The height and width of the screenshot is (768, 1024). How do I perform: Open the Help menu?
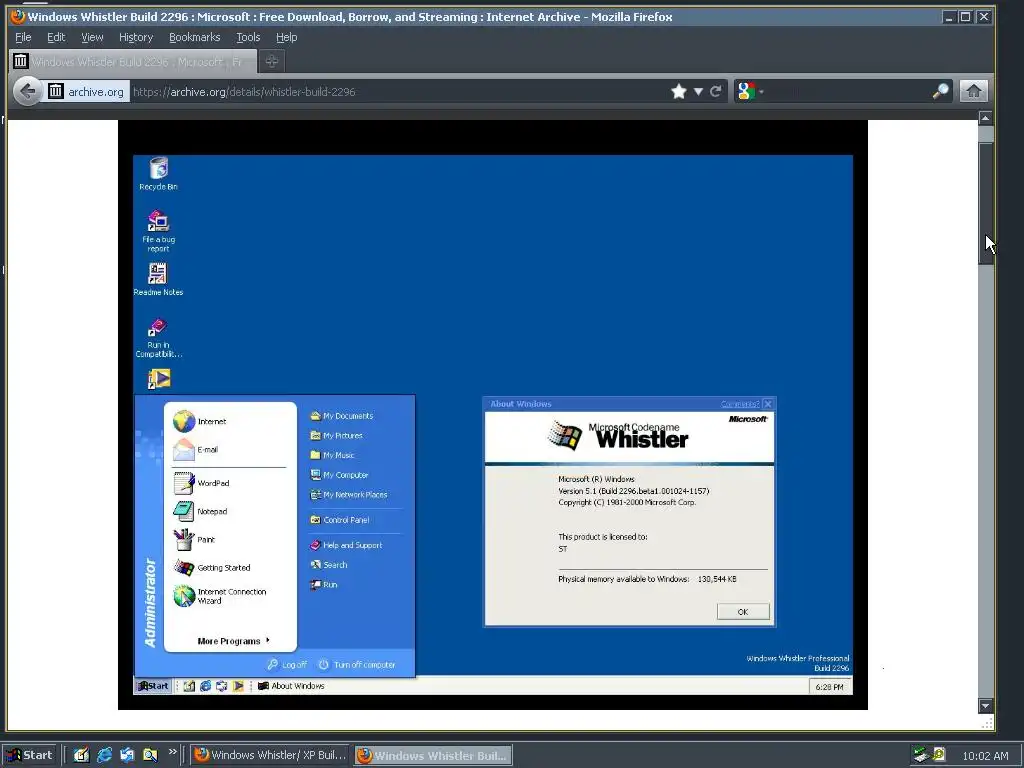(x=286, y=37)
